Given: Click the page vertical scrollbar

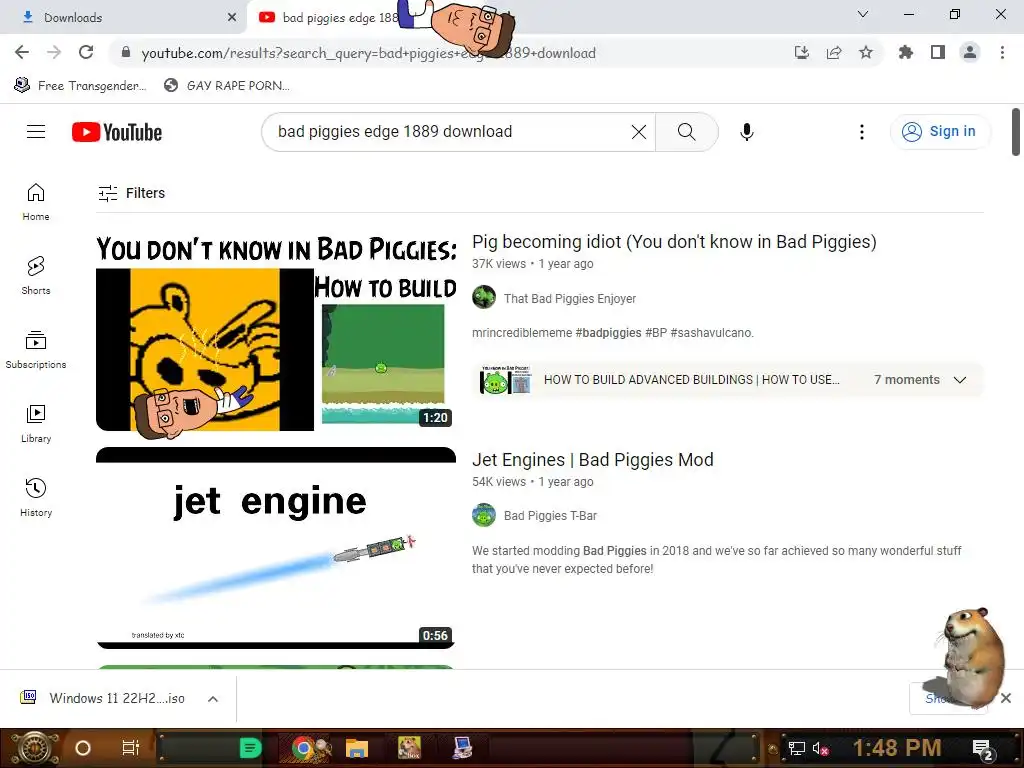Looking at the screenshot, I should point(1016,133).
